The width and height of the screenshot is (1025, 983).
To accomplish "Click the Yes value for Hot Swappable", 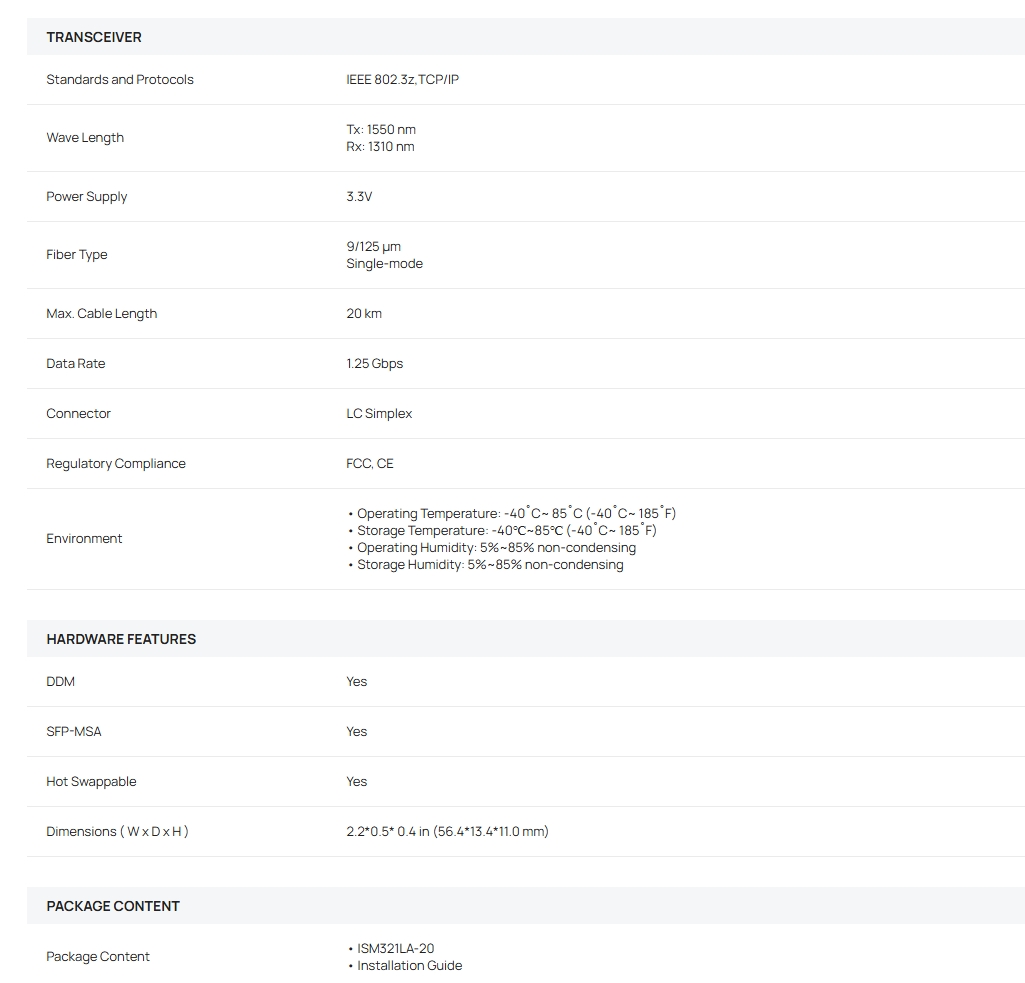I will [x=357, y=782].
